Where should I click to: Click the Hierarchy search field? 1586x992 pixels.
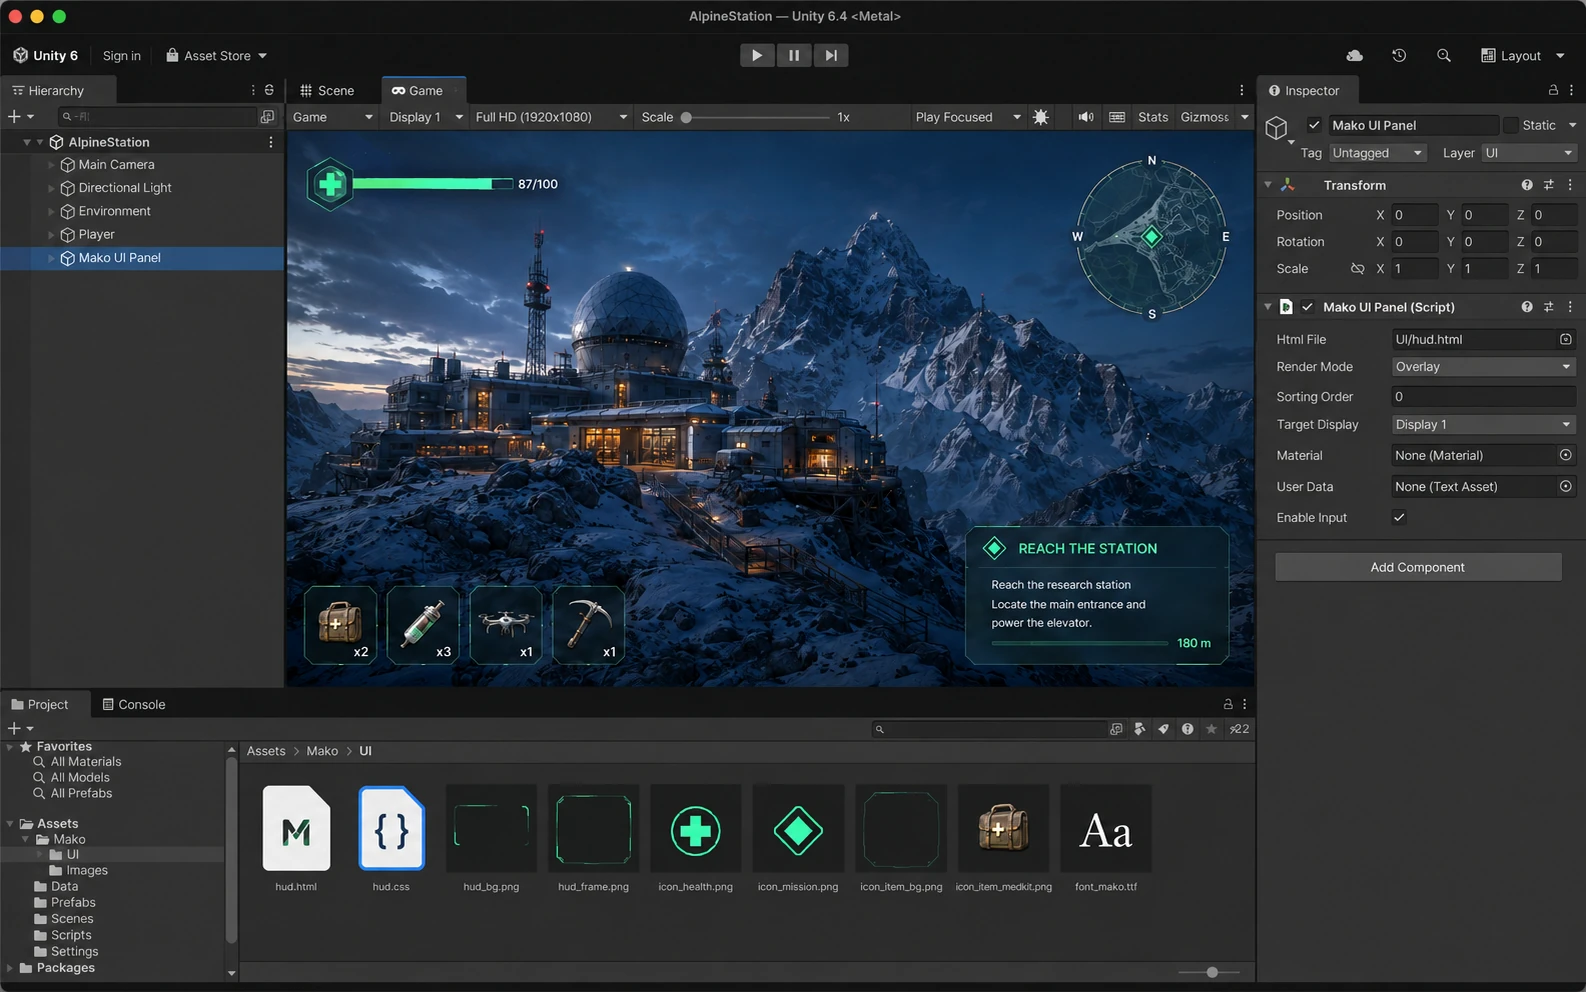pos(157,117)
